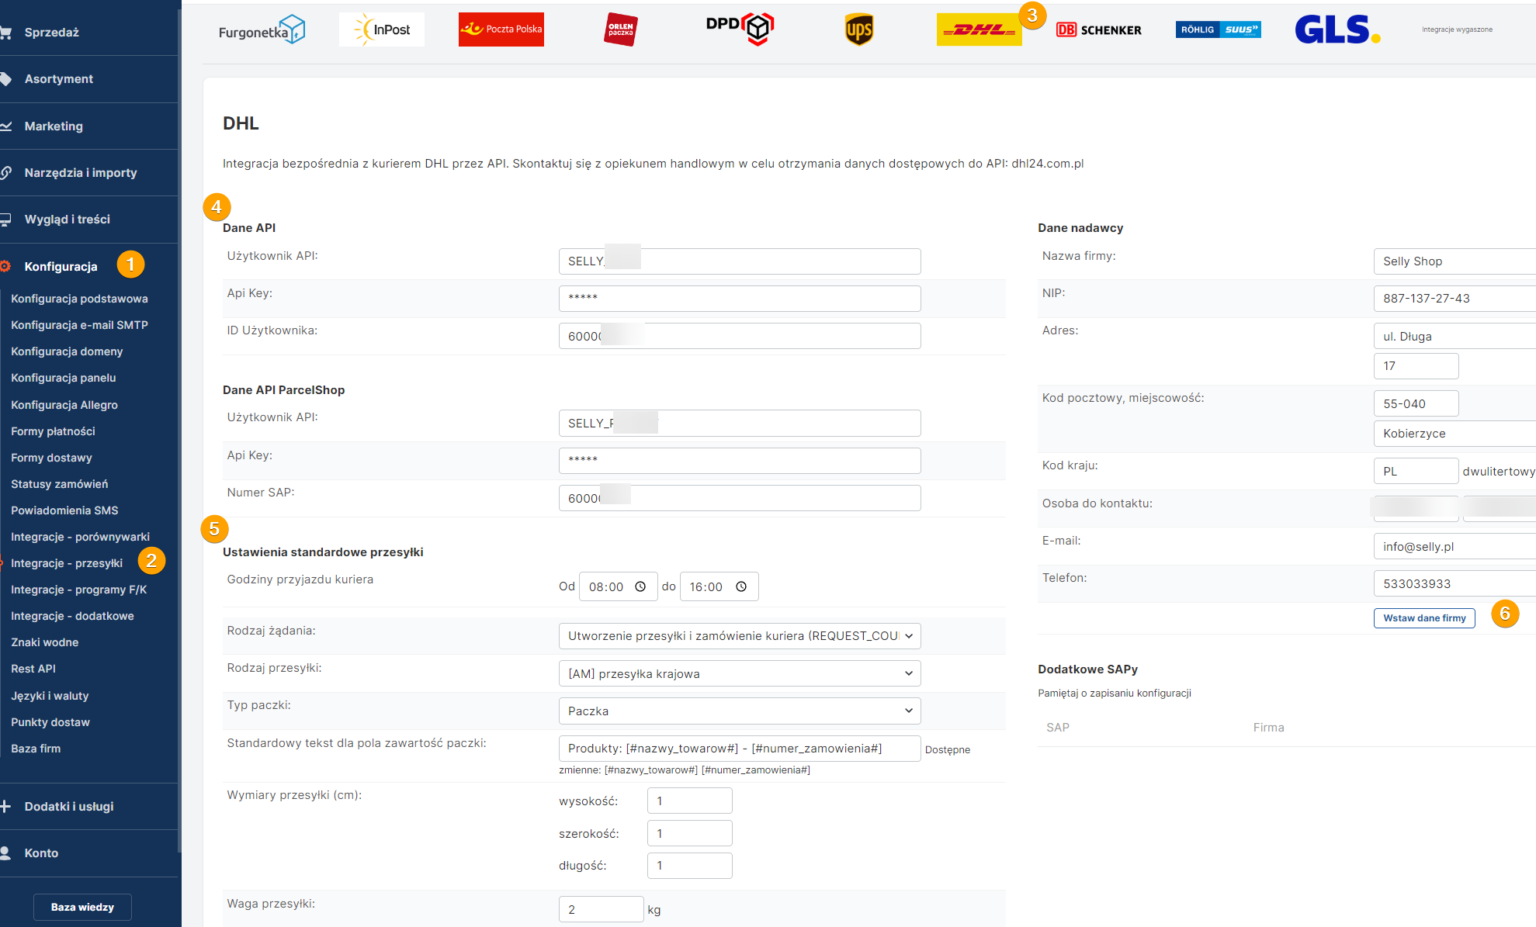Click the Wstaw dane firmy button

pyautogui.click(x=1424, y=618)
